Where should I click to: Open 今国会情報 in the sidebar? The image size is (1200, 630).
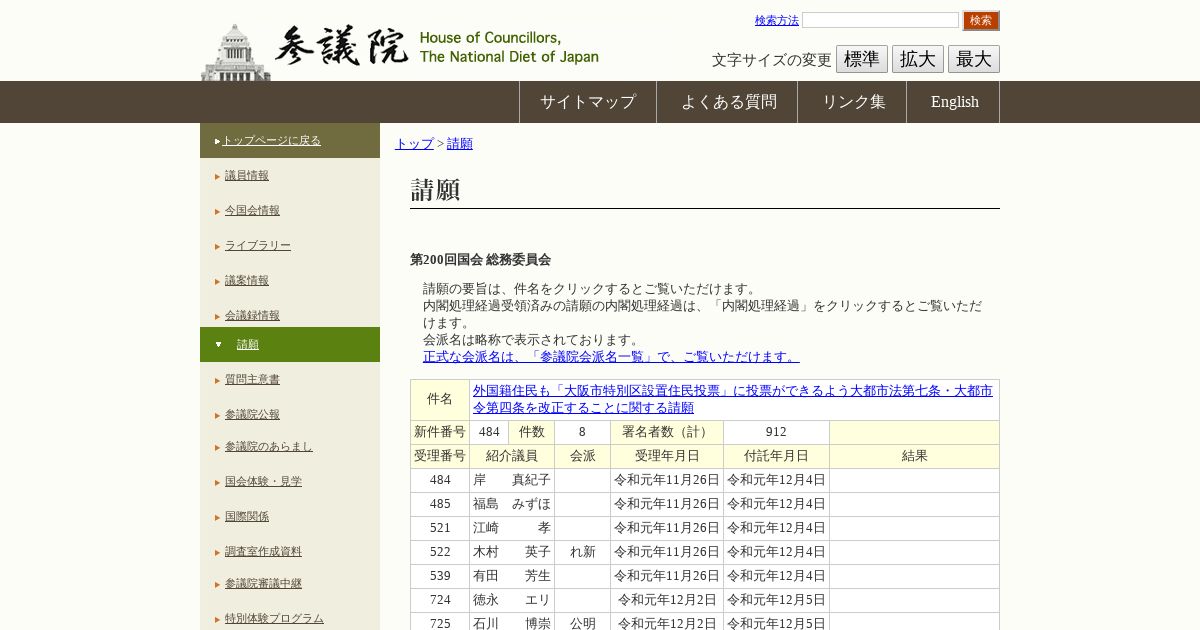click(x=252, y=210)
